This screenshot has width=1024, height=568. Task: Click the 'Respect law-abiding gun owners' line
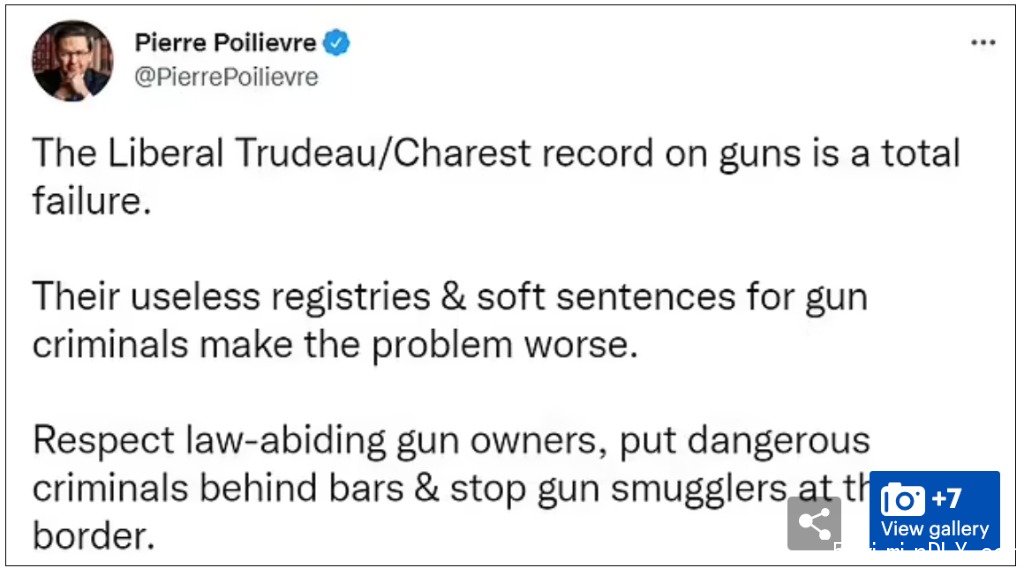[451, 441]
